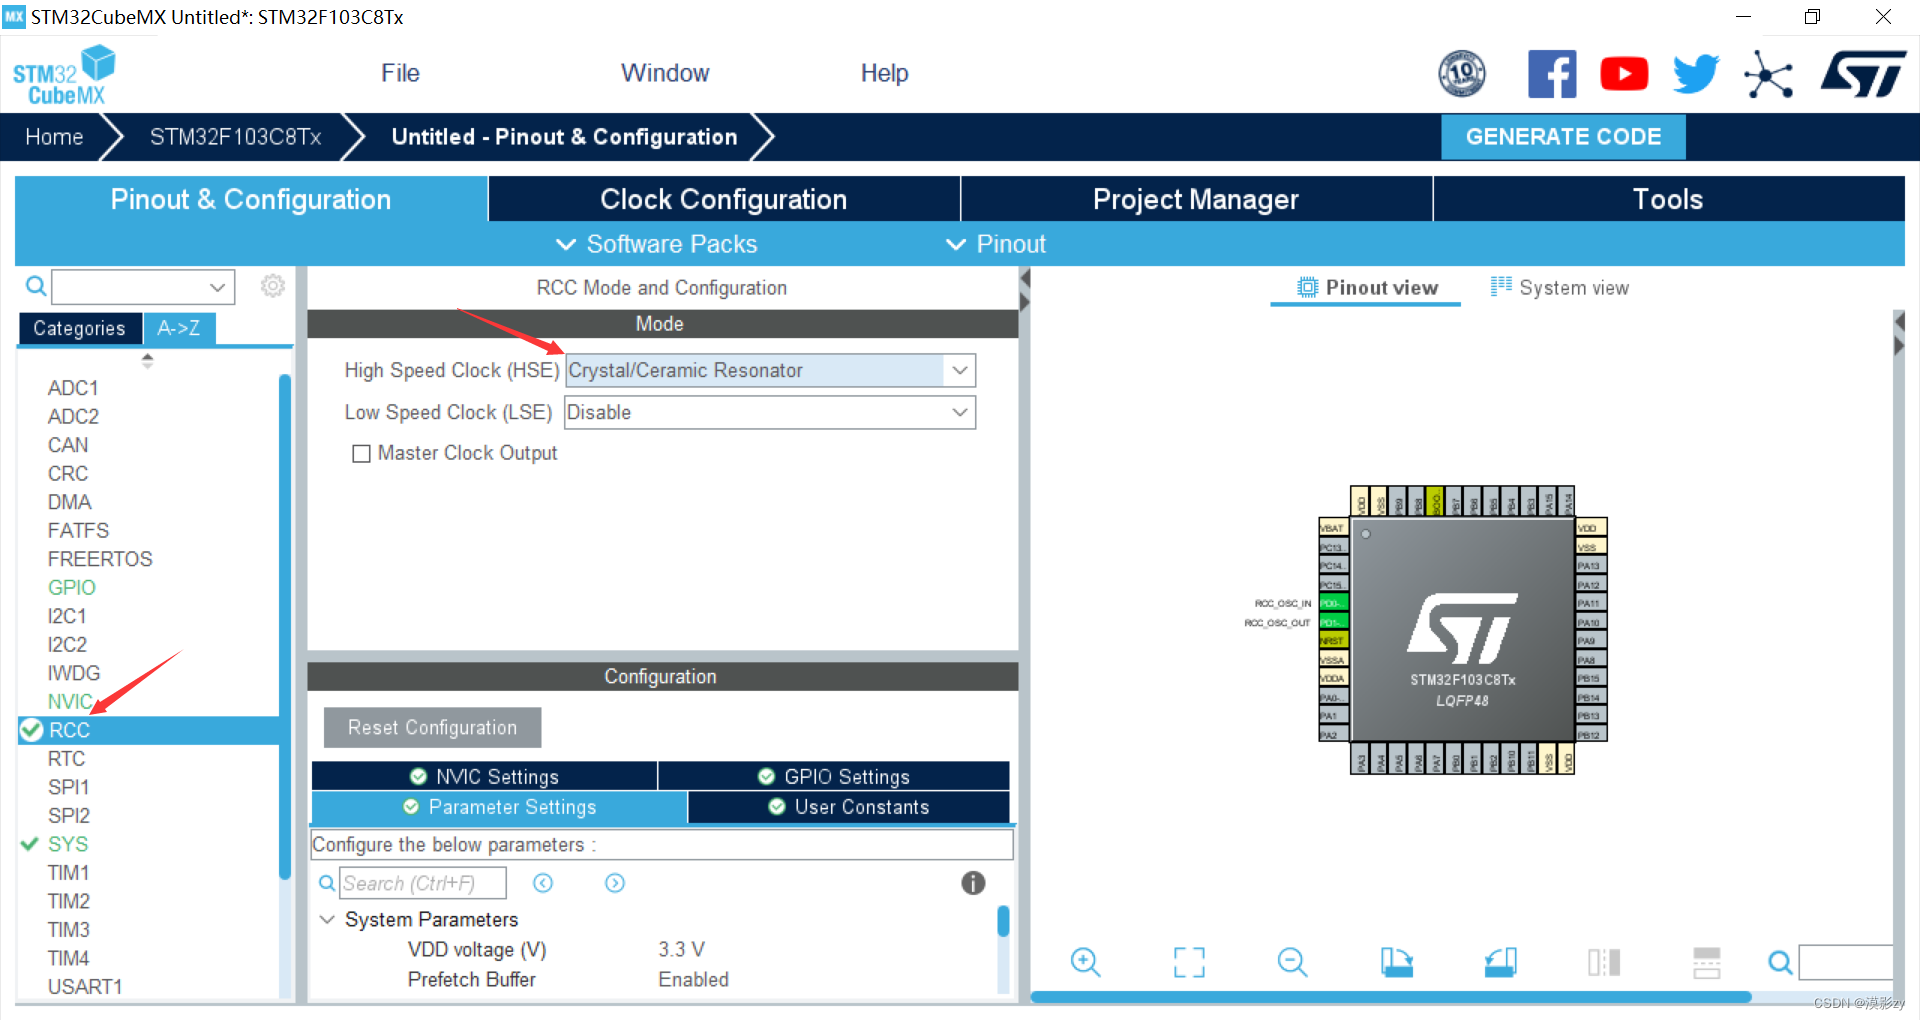Image resolution: width=1920 pixels, height=1020 pixels.
Task: Zoom in on the chip pinout
Action: [x=1085, y=962]
